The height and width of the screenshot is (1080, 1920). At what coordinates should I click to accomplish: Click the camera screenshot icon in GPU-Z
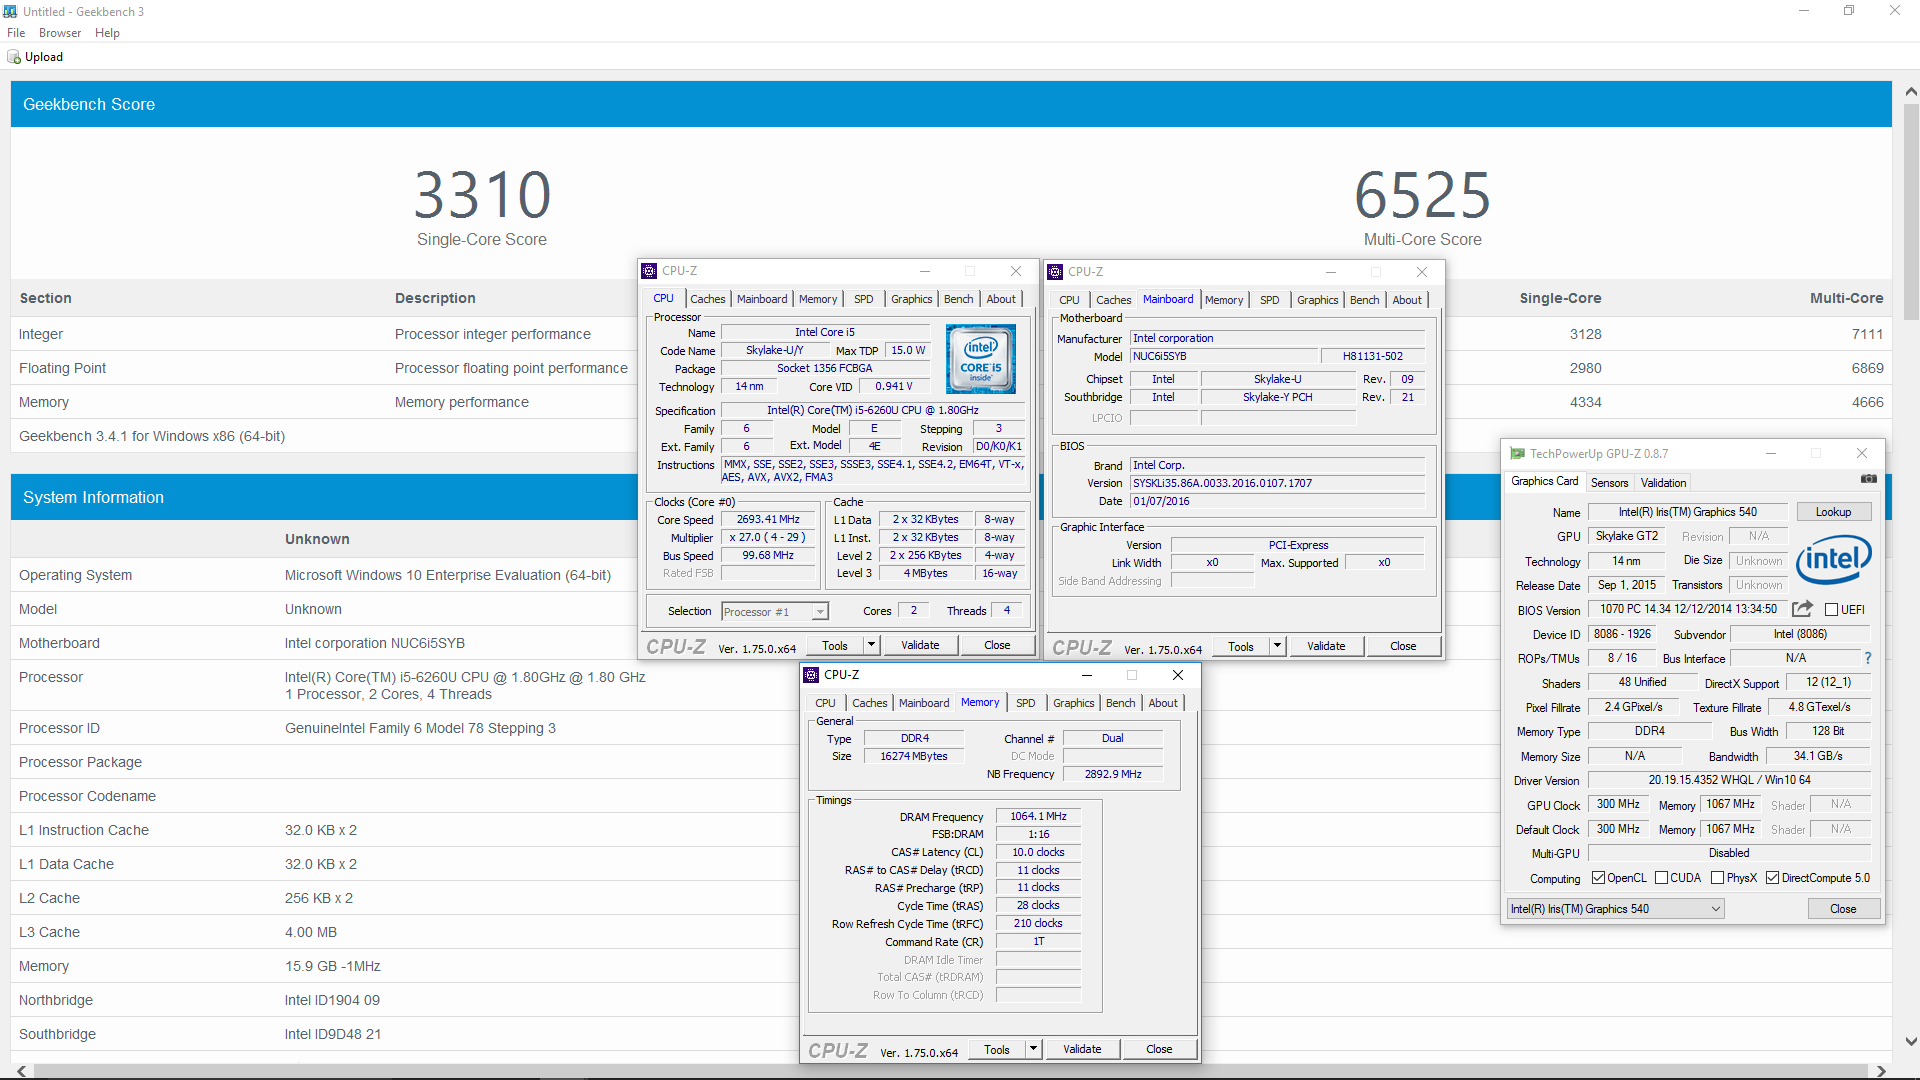1868,480
